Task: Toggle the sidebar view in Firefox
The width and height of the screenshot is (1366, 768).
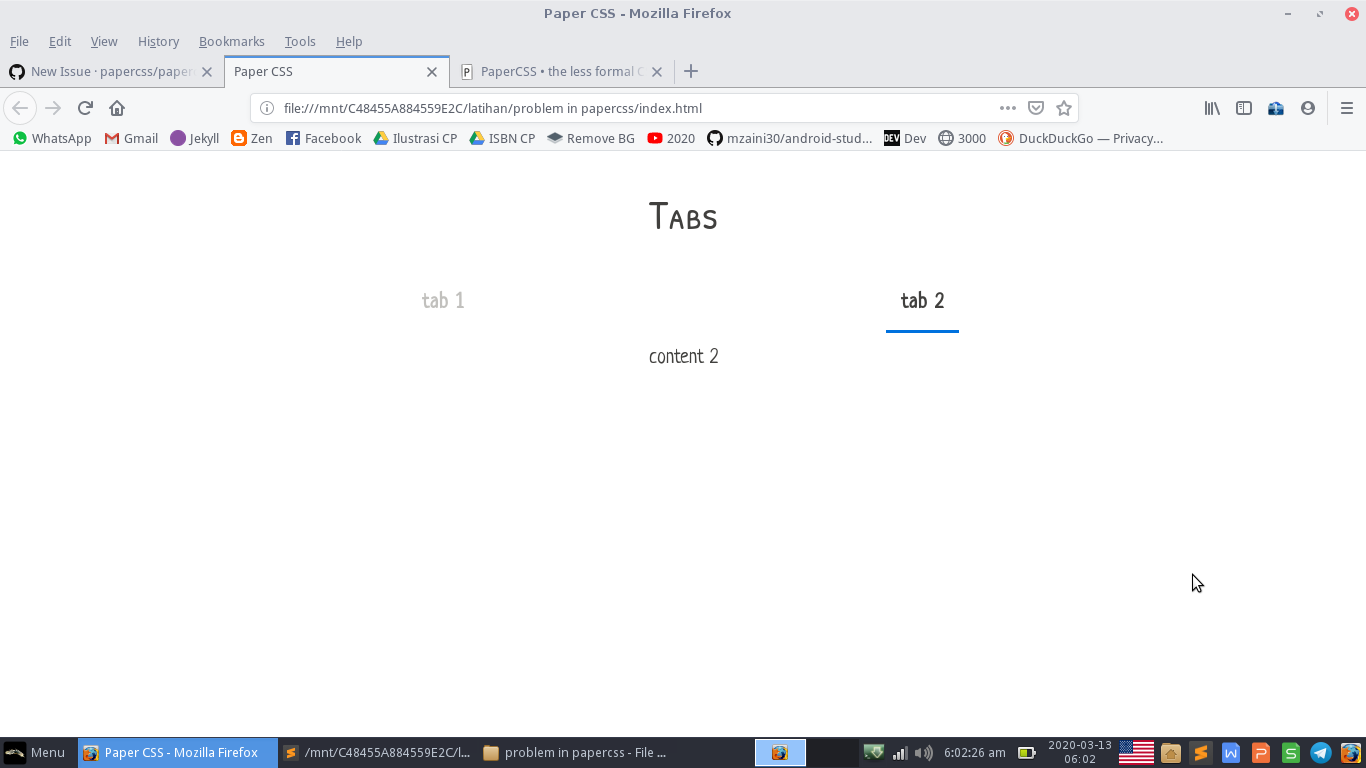Action: pyautogui.click(x=1243, y=108)
